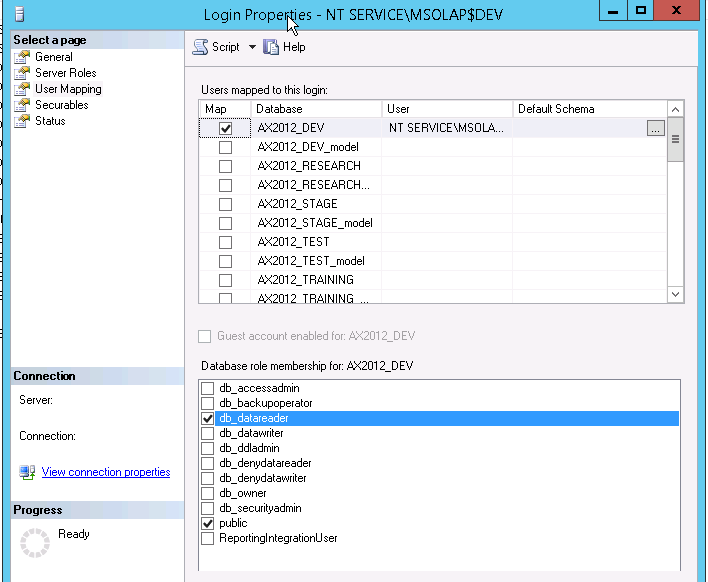708x582 pixels.
Task: Open the Script dropdown arrow
Action: click(252, 47)
